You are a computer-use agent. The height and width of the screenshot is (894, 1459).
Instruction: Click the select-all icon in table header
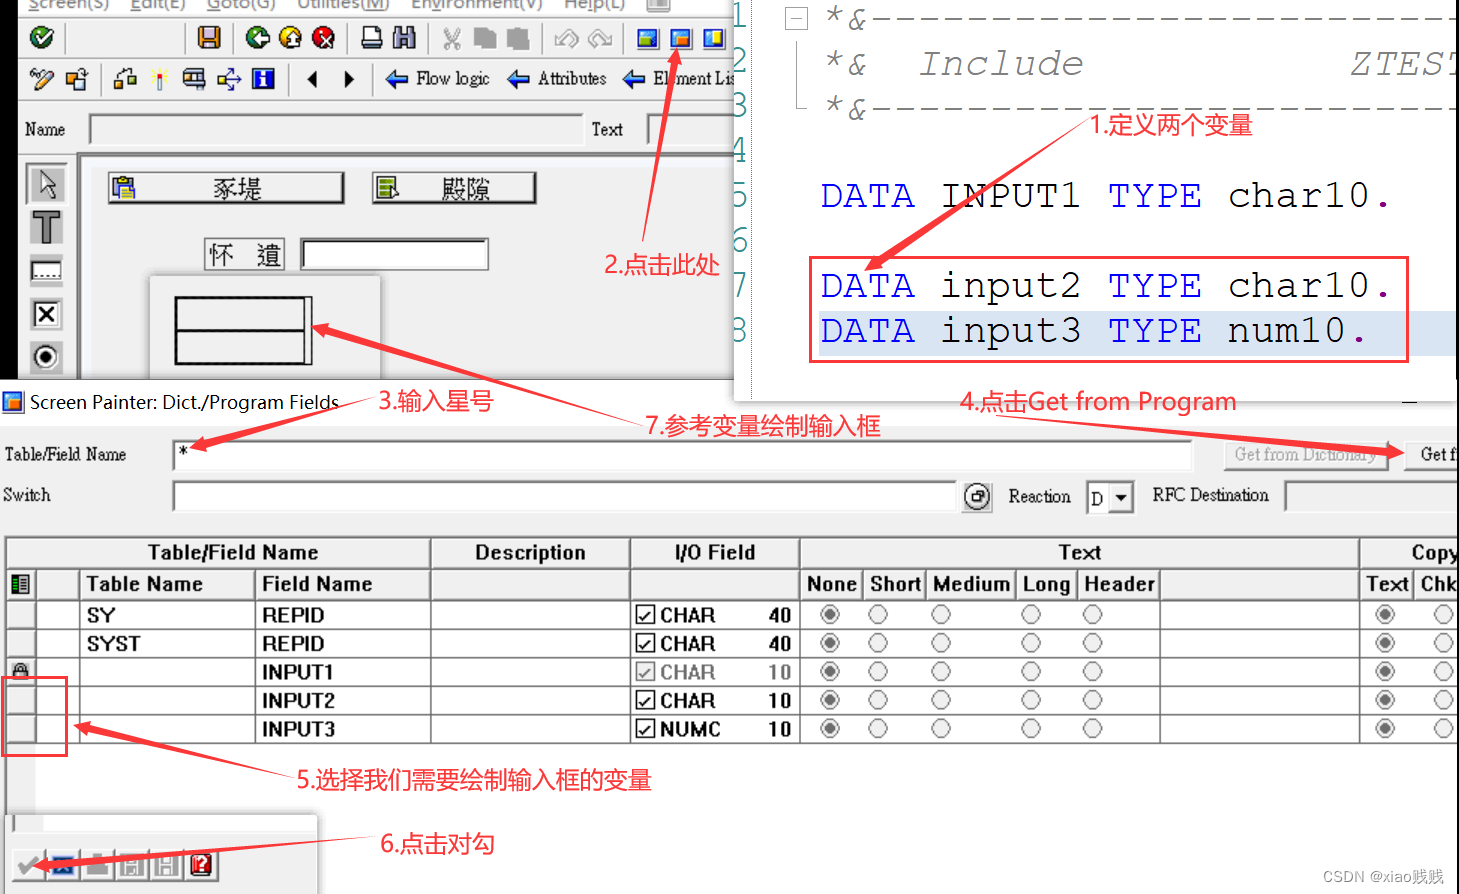(19, 584)
